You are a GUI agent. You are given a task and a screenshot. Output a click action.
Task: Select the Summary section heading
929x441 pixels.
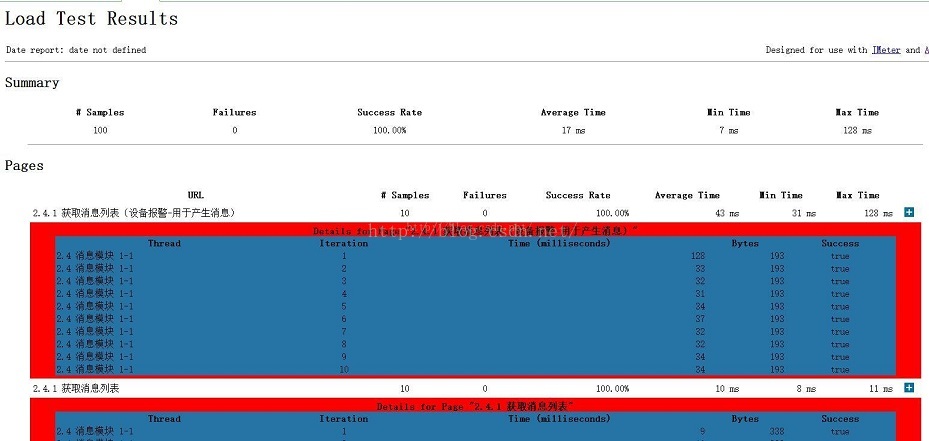32,83
